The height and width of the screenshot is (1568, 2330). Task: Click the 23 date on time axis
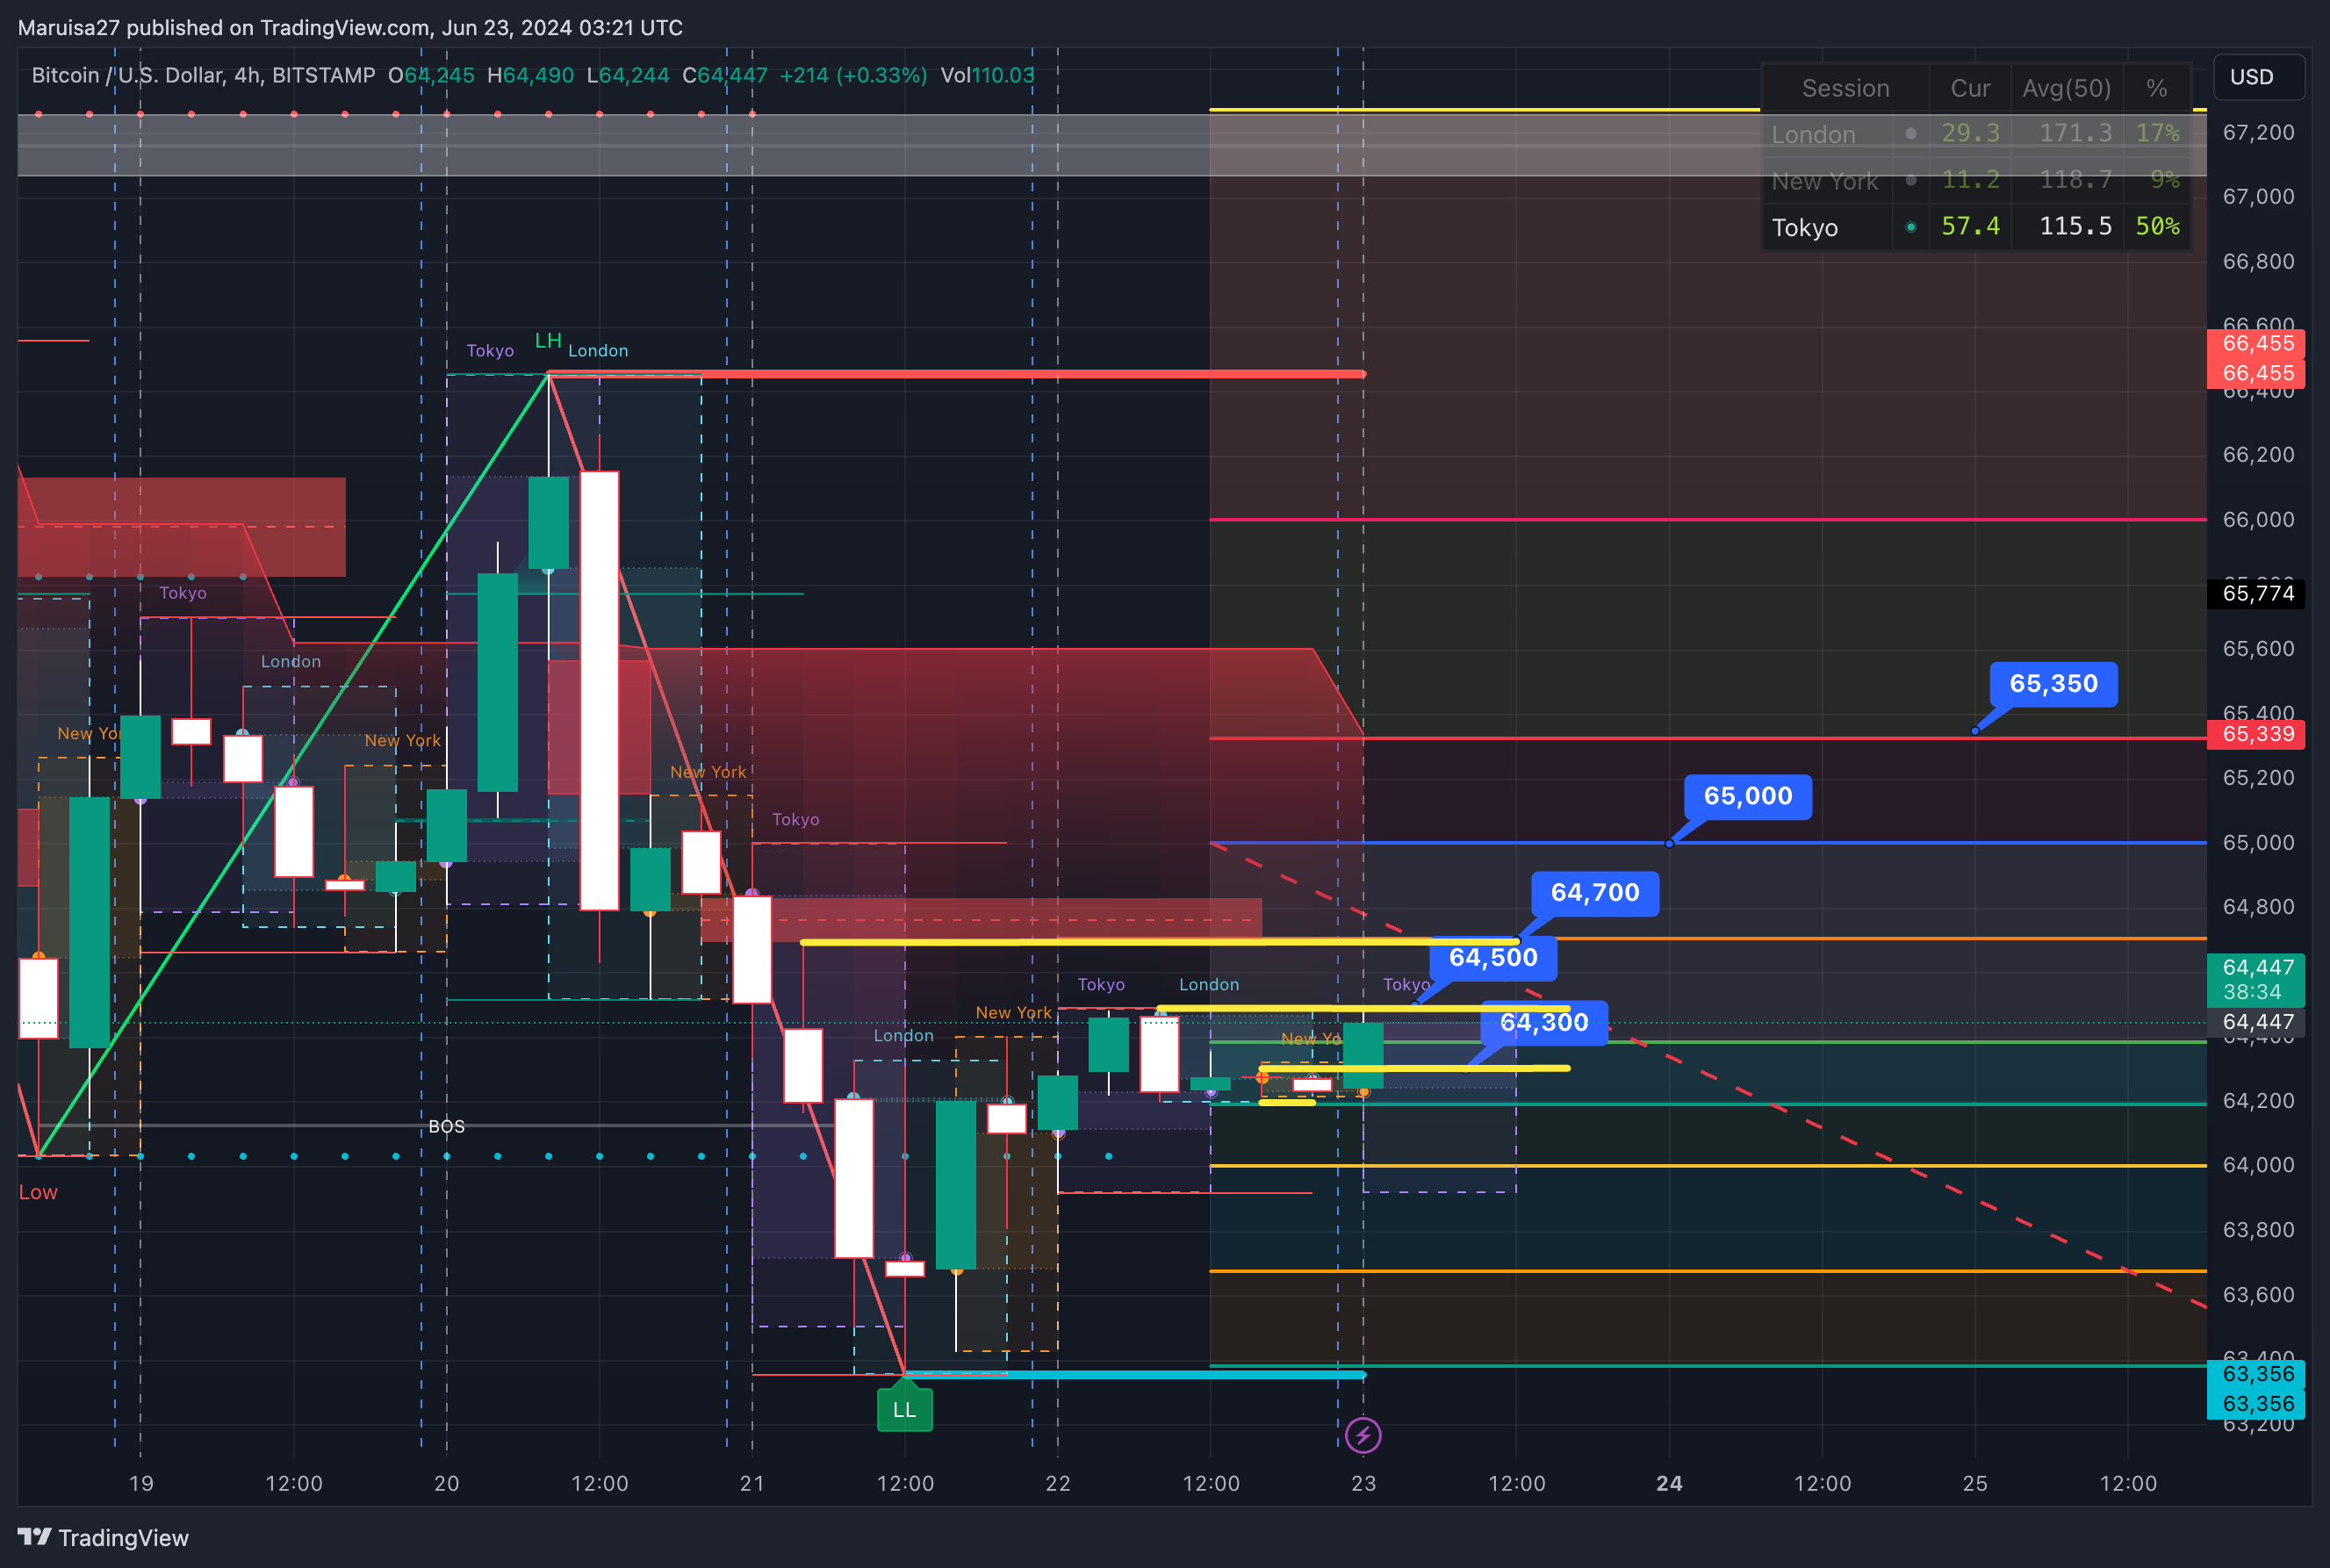pos(1363,1483)
